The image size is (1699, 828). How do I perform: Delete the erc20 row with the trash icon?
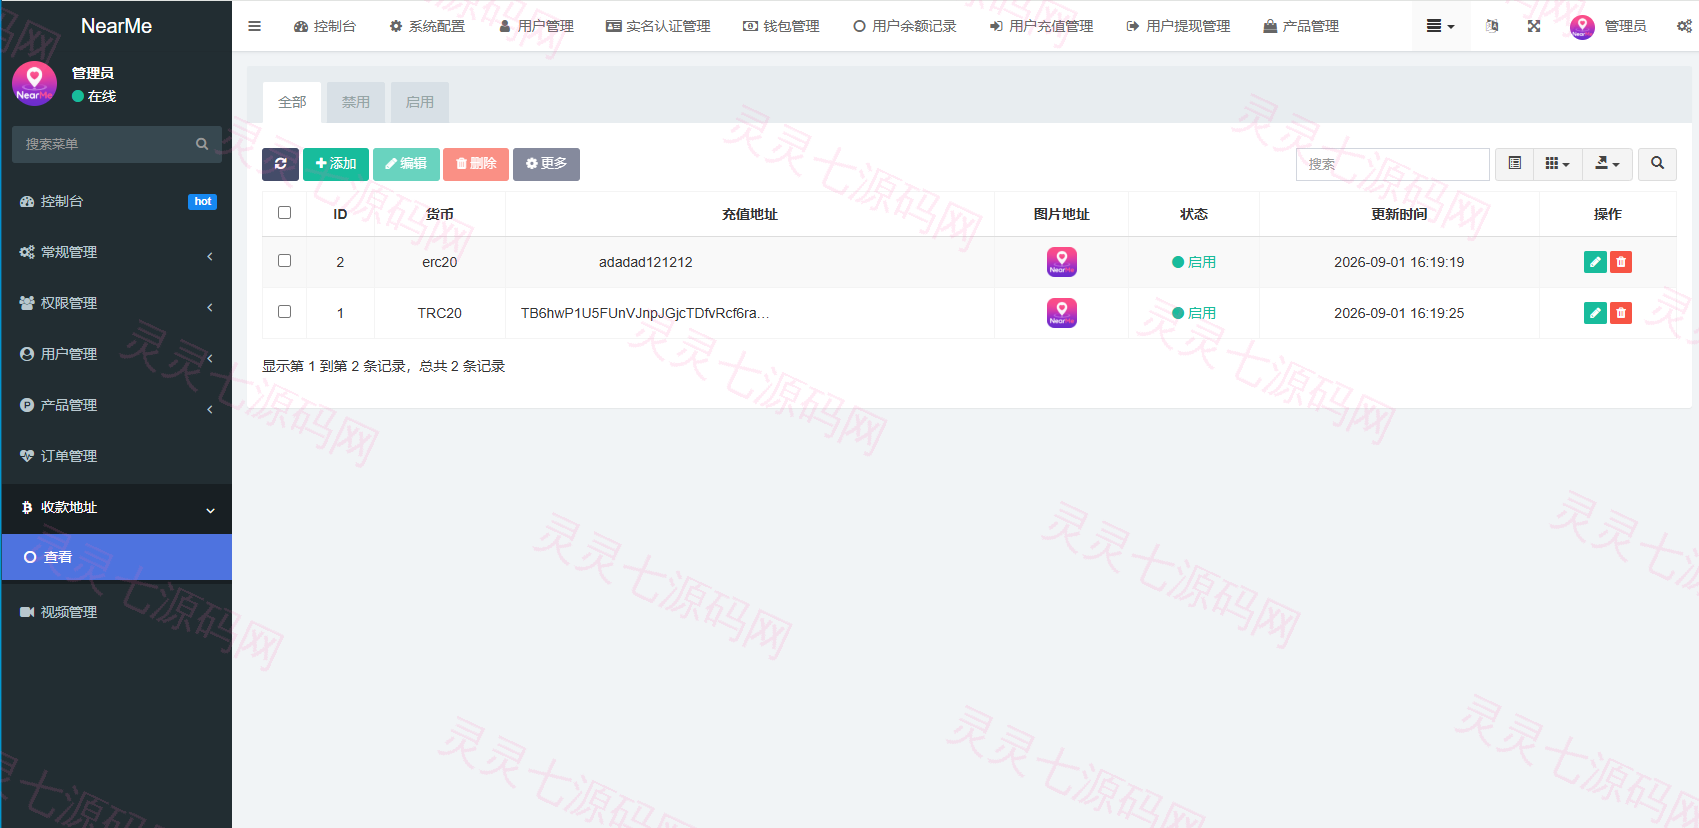[1621, 262]
